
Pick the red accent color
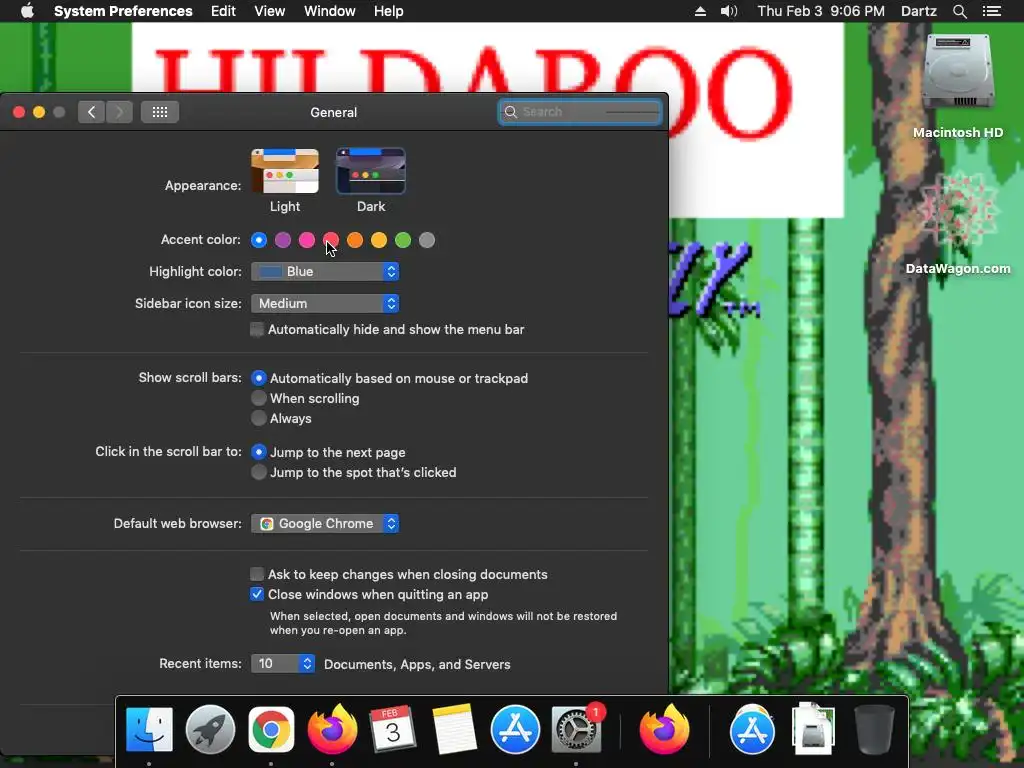pyautogui.click(x=331, y=240)
